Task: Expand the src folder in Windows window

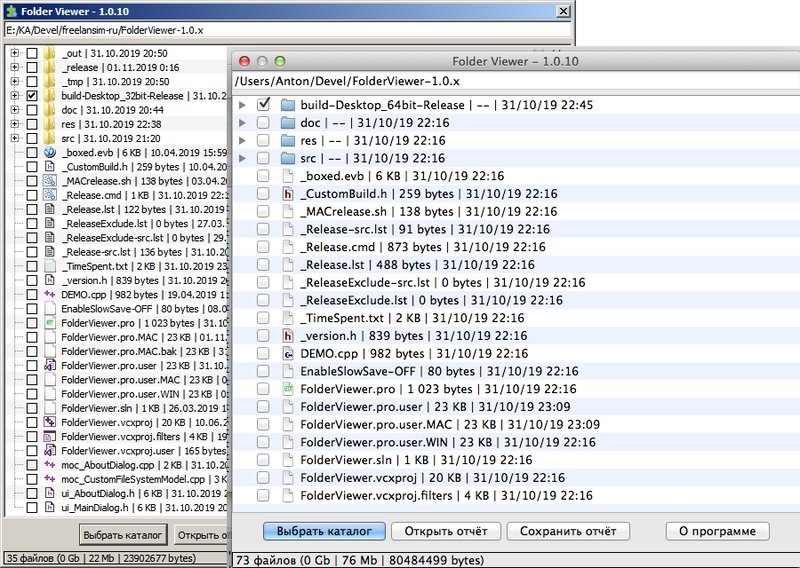Action: click(14, 138)
